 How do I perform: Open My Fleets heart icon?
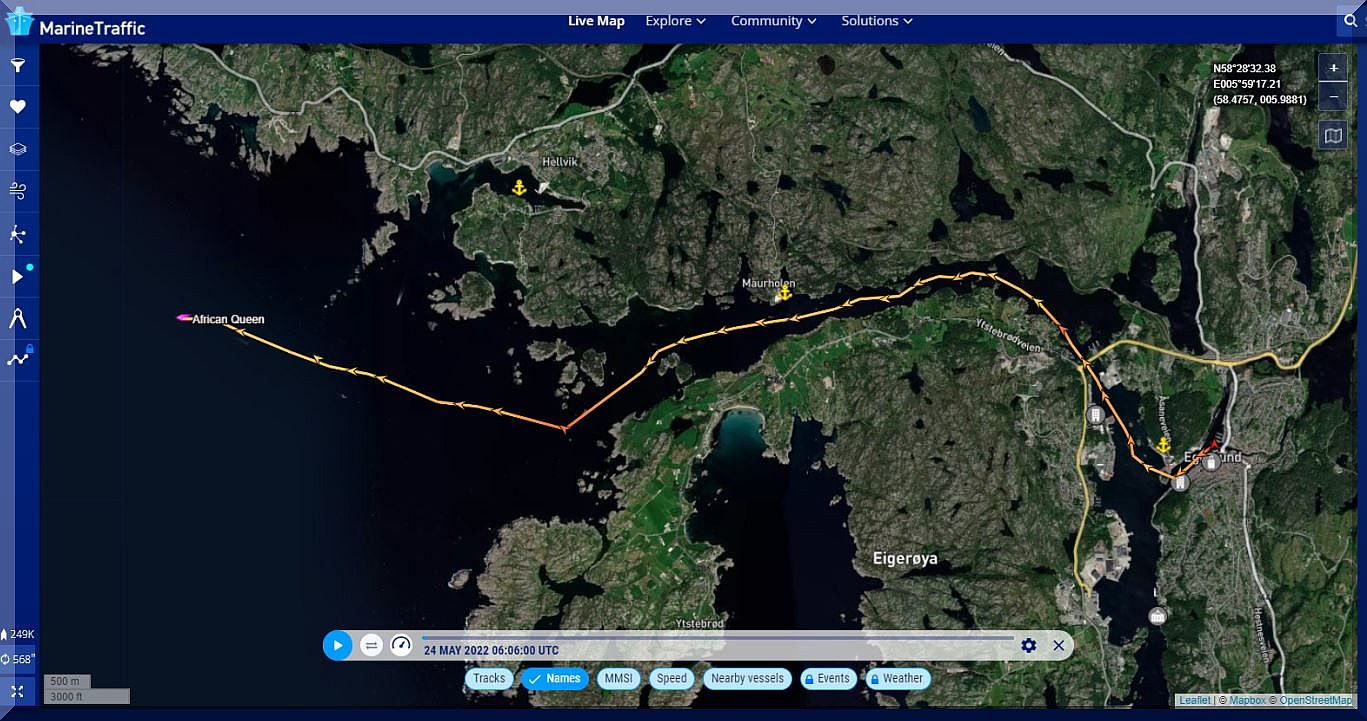[x=17, y=107]
